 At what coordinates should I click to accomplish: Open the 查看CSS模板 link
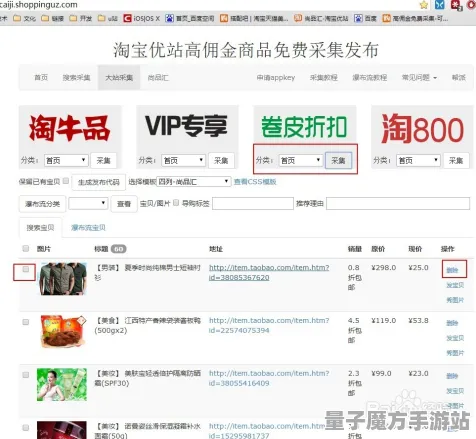[255, 182]
